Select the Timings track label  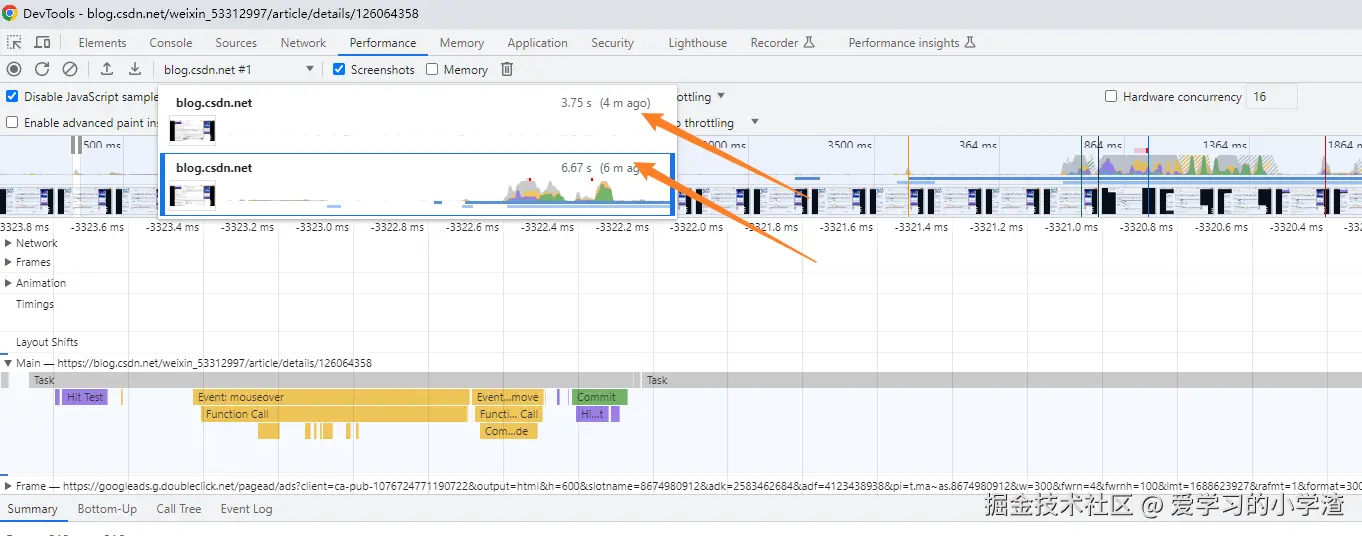pos(35,304)
